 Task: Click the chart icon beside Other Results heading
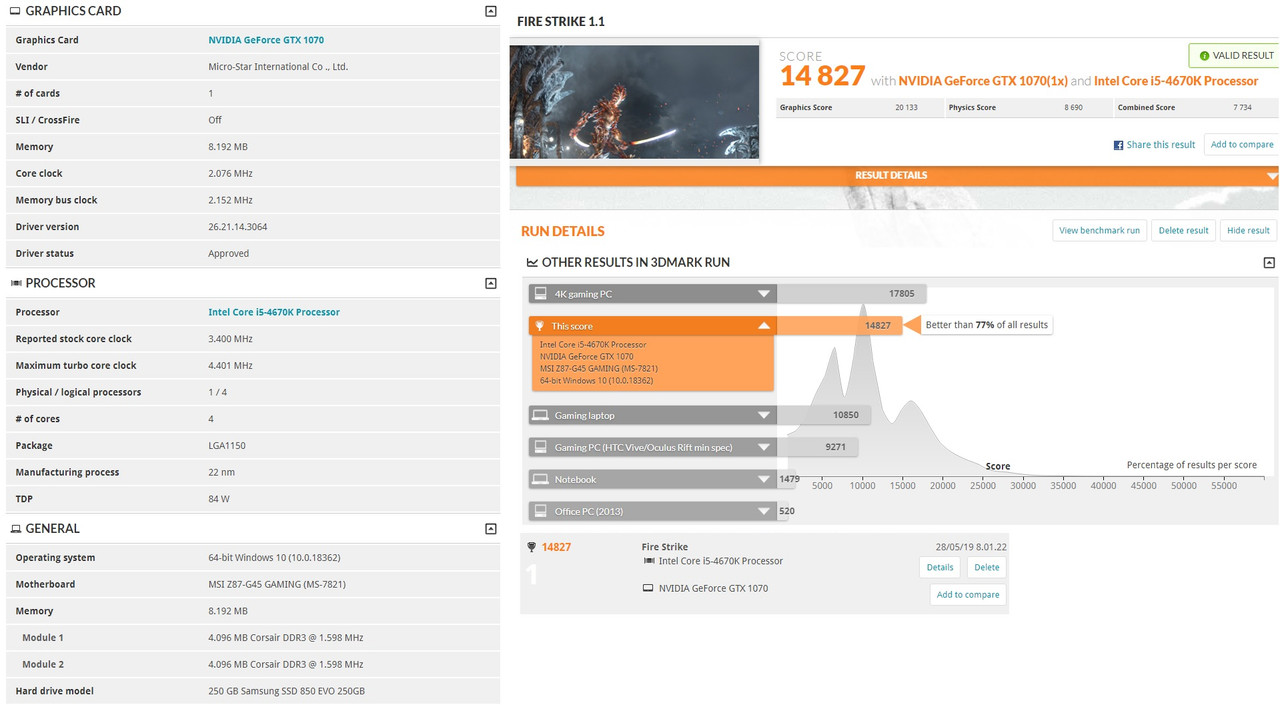[532, 262]
